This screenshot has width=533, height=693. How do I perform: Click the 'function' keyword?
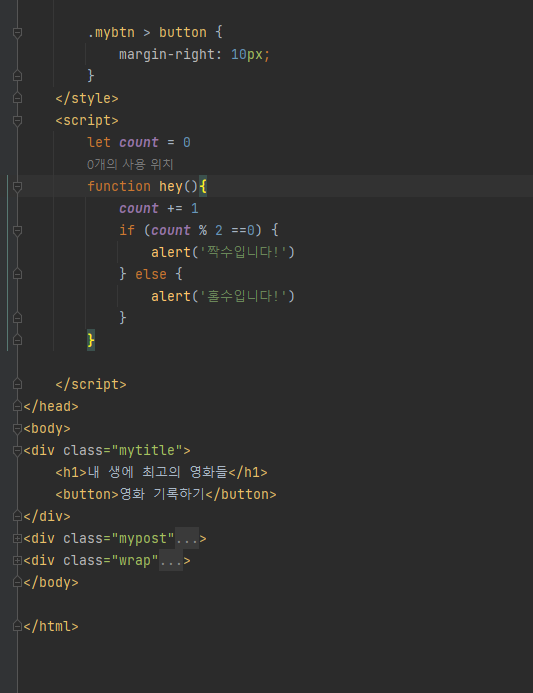[x=119, y=187]
